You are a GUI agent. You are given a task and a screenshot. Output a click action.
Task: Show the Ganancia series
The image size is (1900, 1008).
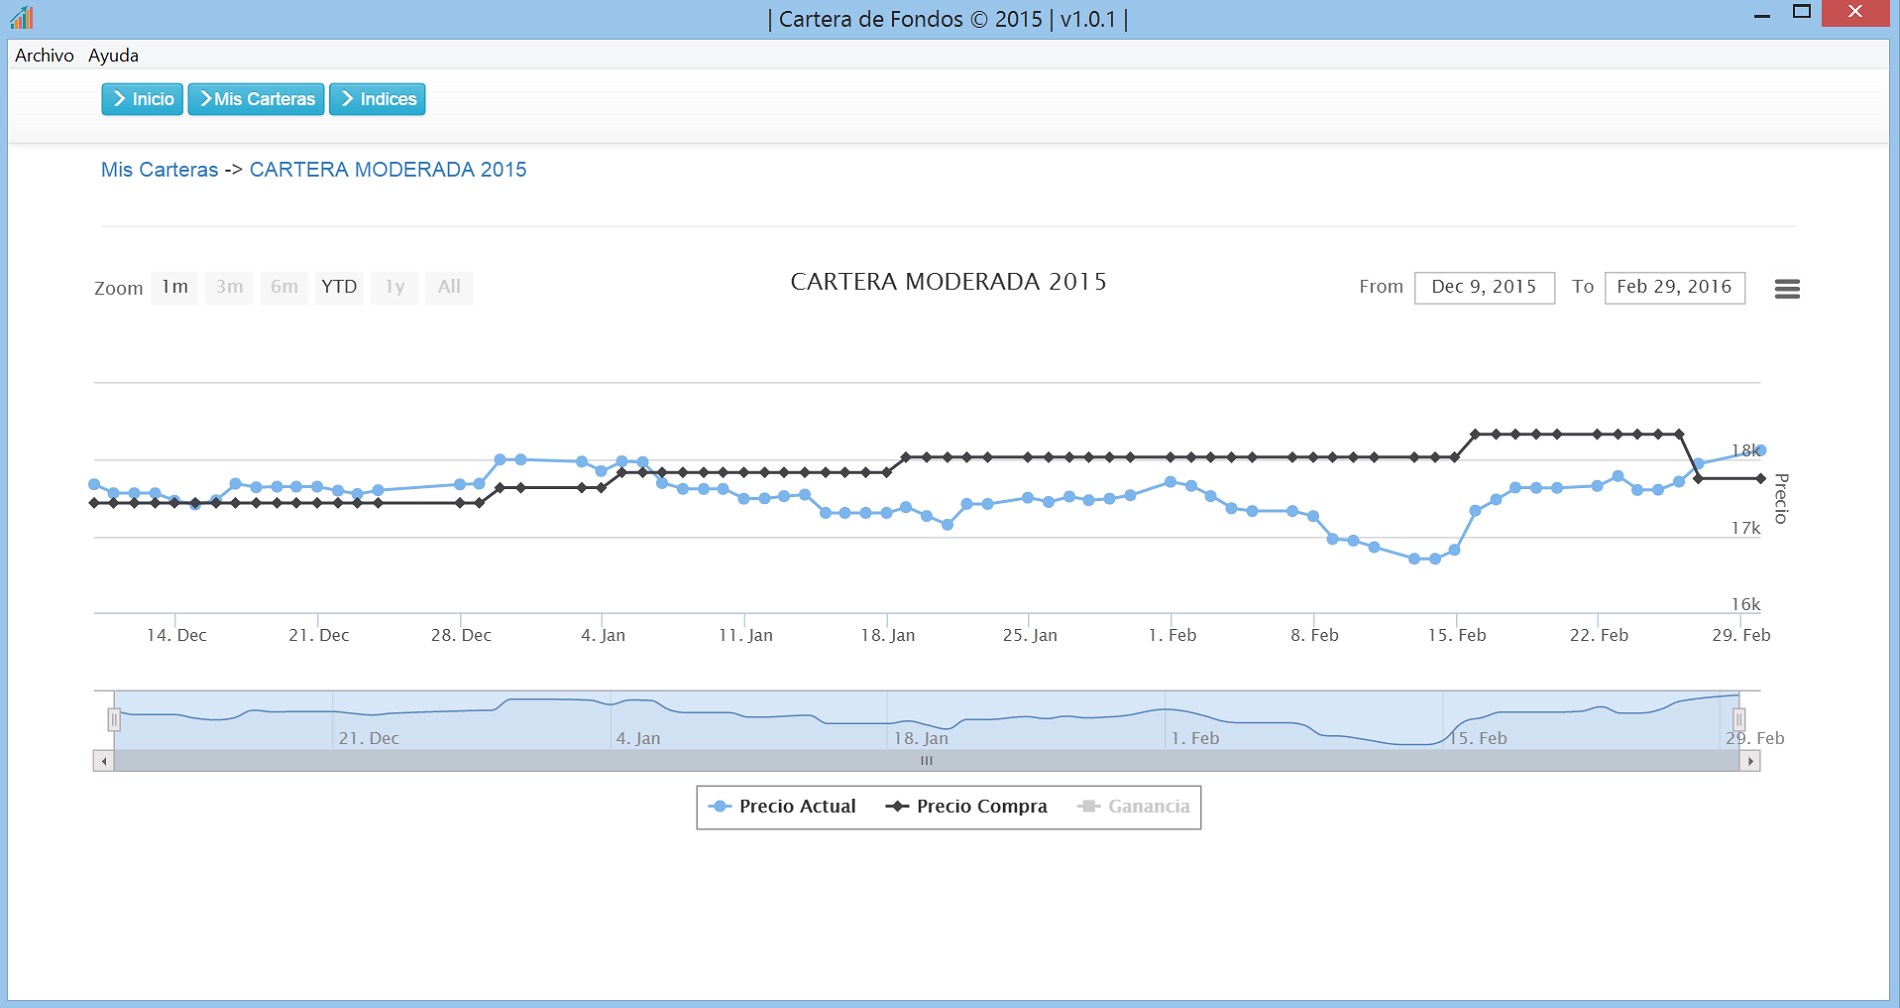point(1134,807)
